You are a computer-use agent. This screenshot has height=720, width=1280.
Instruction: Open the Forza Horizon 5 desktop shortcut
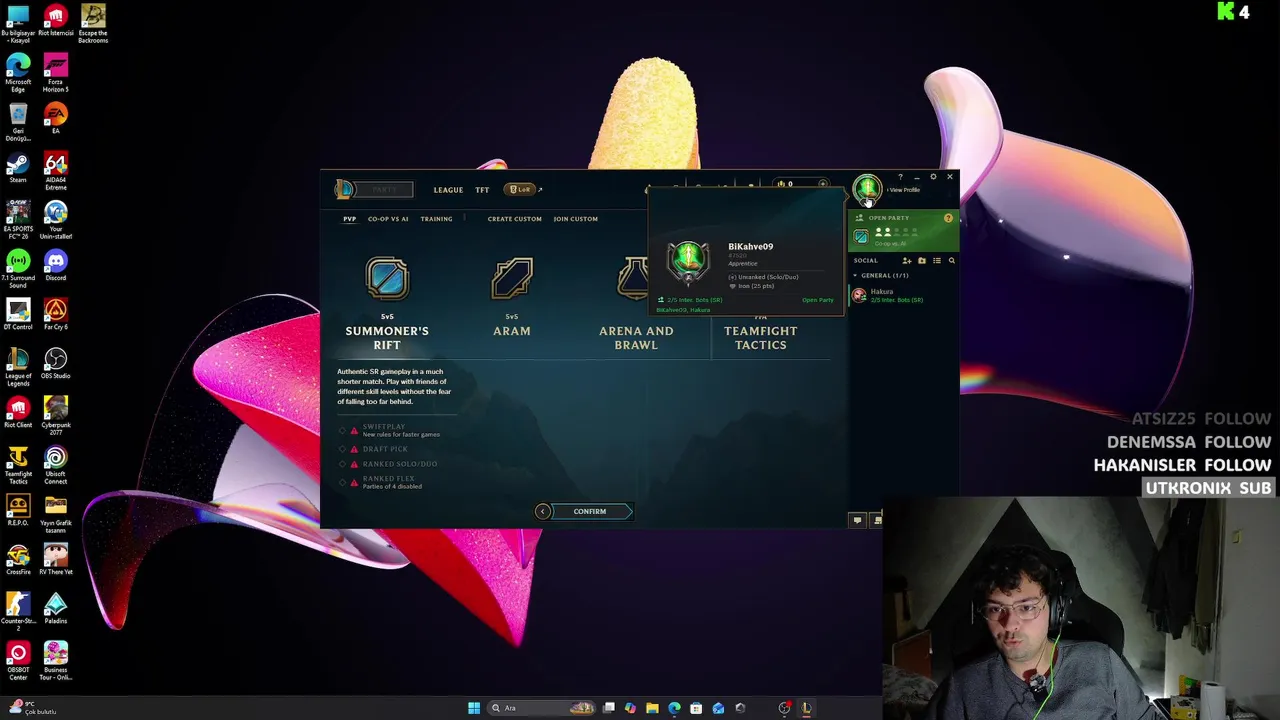tap(56, 73)
